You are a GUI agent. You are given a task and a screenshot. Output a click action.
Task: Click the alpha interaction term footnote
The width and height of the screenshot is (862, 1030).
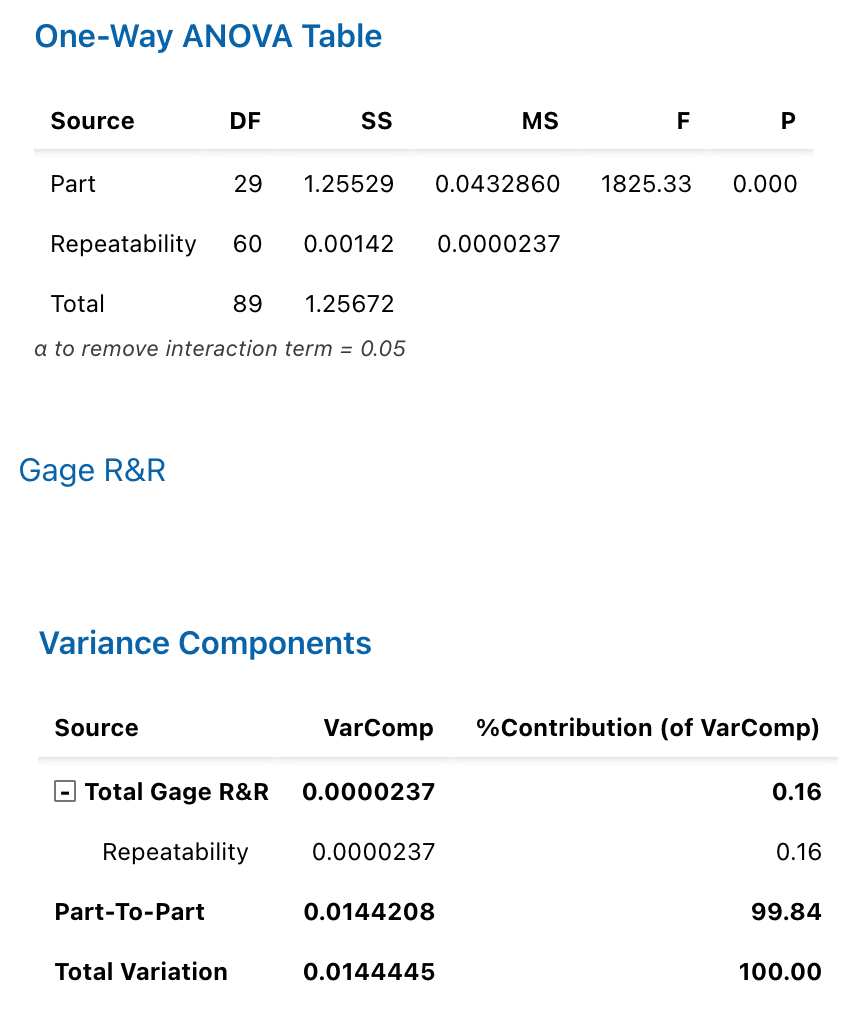220,349
